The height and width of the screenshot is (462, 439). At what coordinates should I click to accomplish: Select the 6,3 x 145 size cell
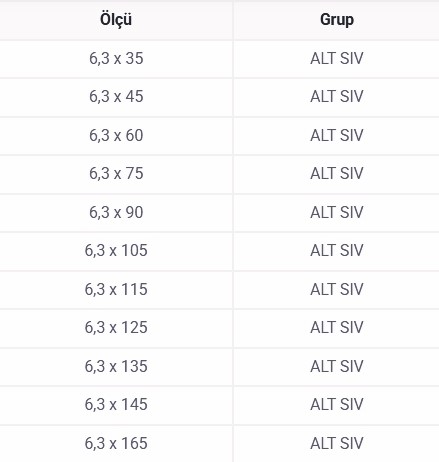[x=116, y=405]
